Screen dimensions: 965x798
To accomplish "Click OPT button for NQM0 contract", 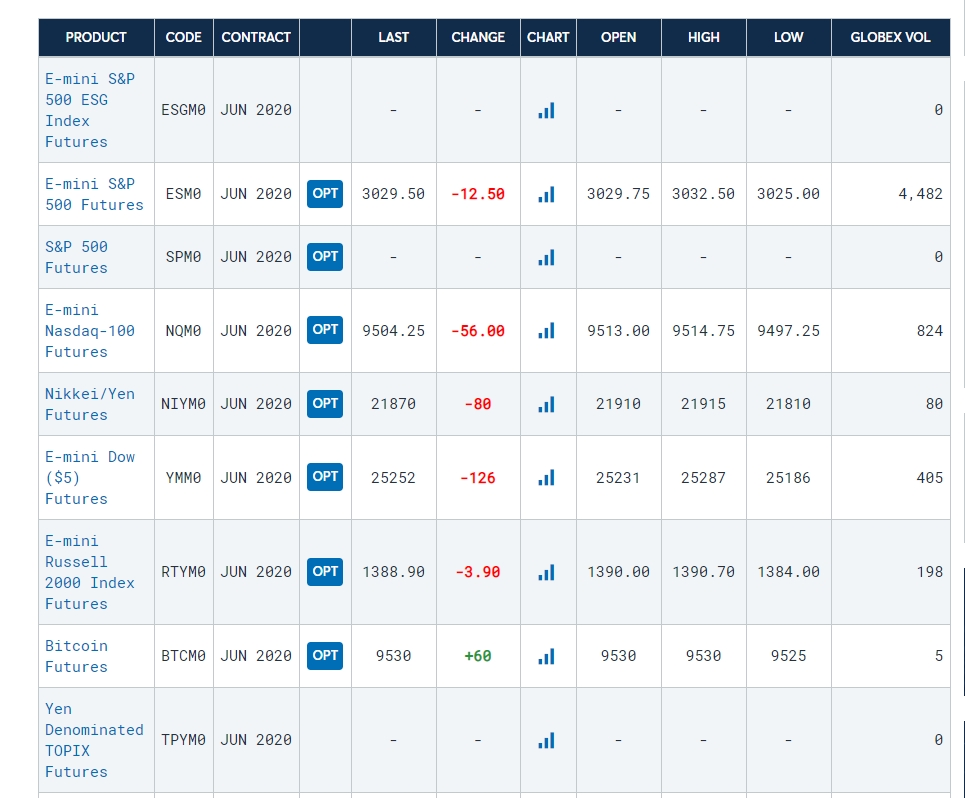I will point(325,330).
